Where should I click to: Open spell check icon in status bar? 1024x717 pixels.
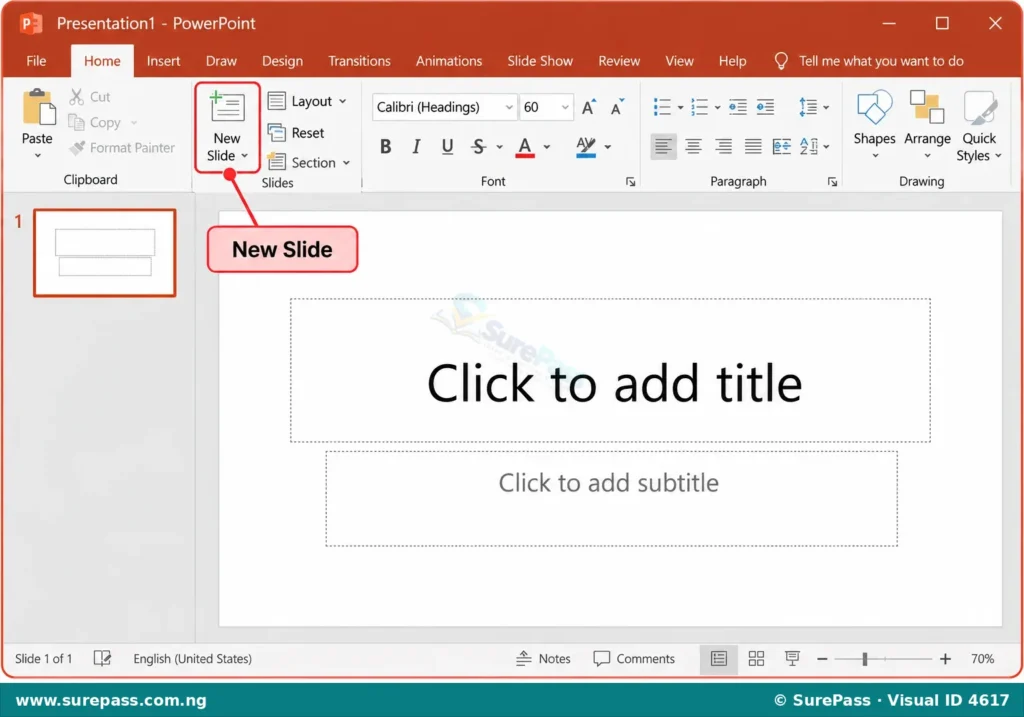(102, 658)
